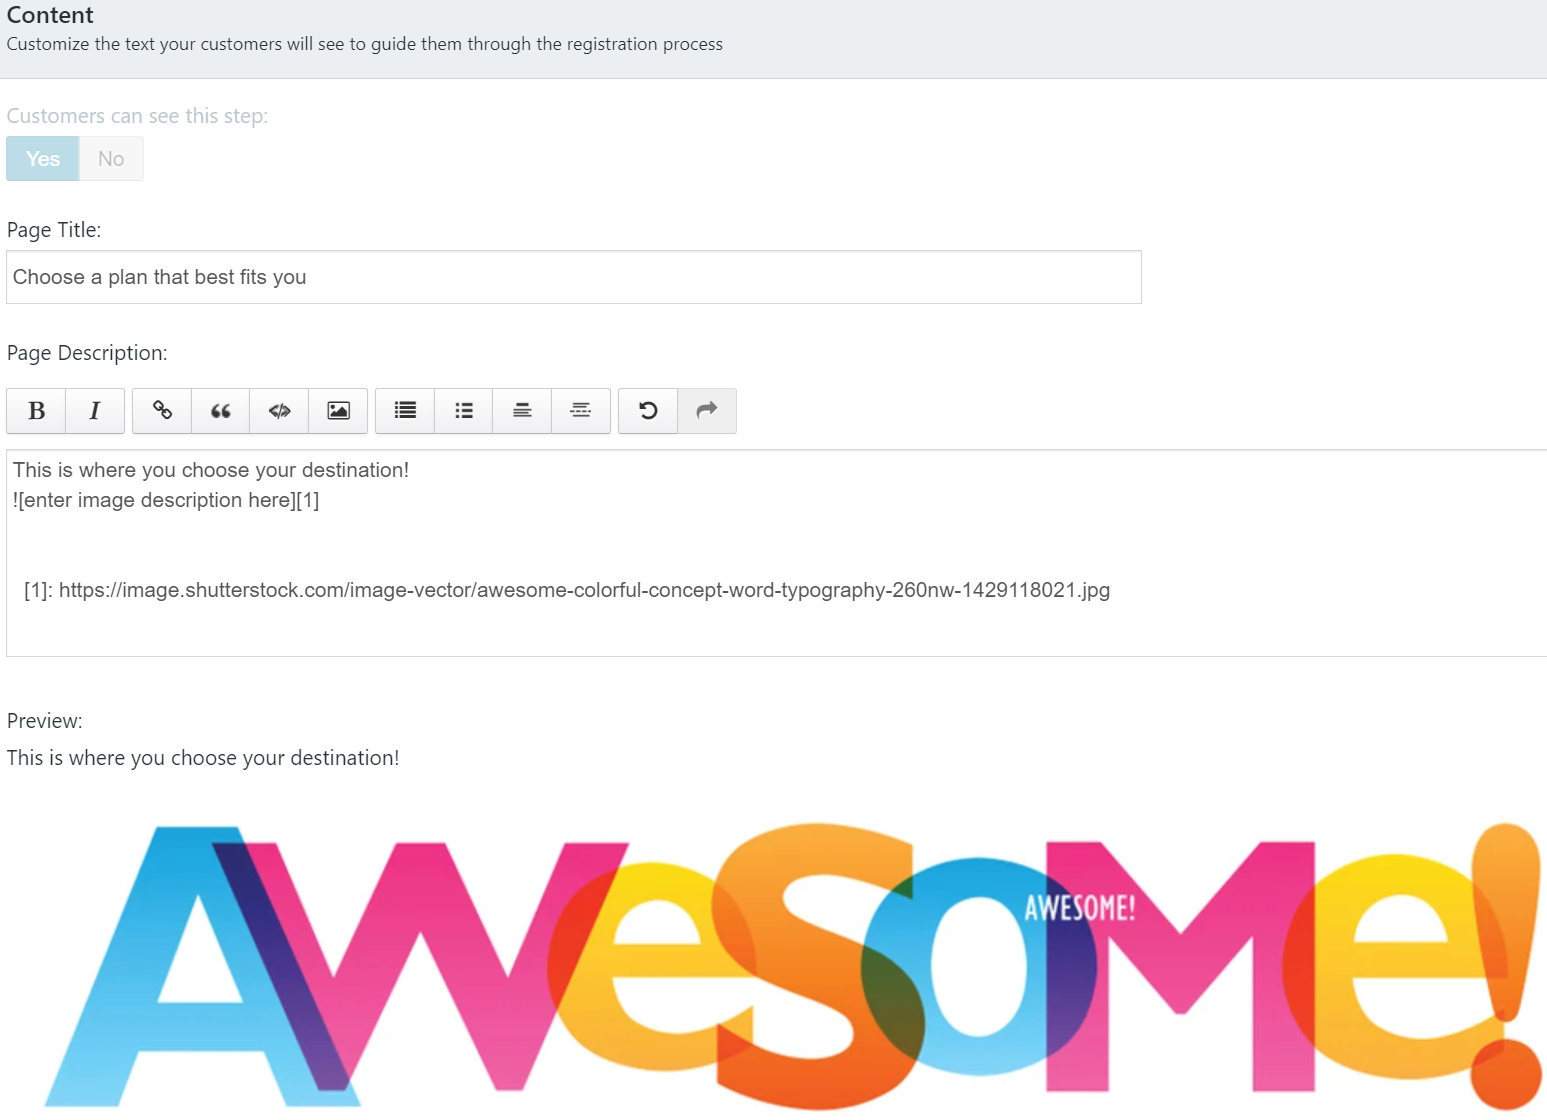Screen dimensions: 1547x1120
Task: Insert a code sample using the code icon
Action: coord(280,411)
